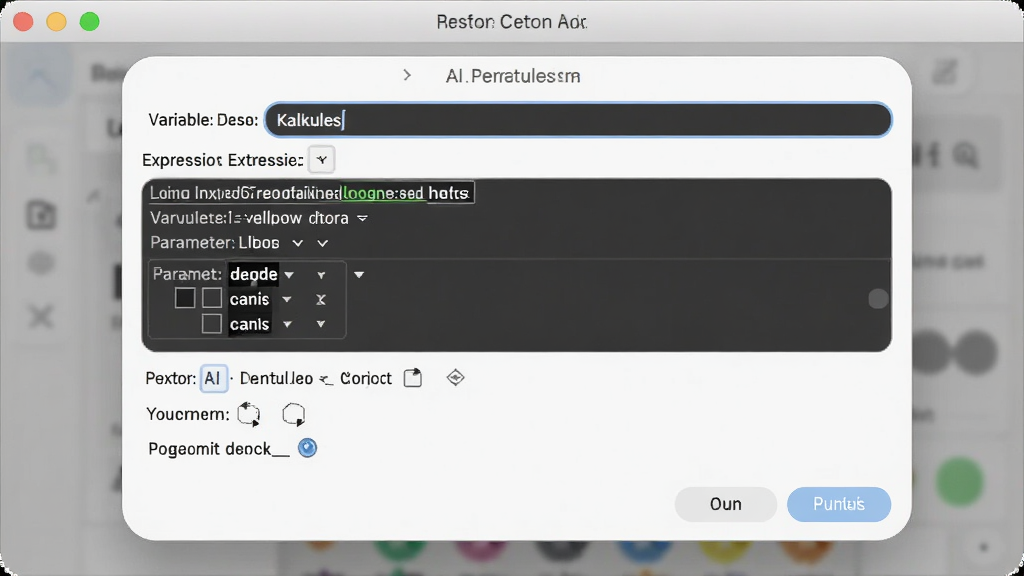The width and height of the screenshot is (1024, 576).
Task: Click the Corioct label in the Pextor row
Action: coord(366,378)
